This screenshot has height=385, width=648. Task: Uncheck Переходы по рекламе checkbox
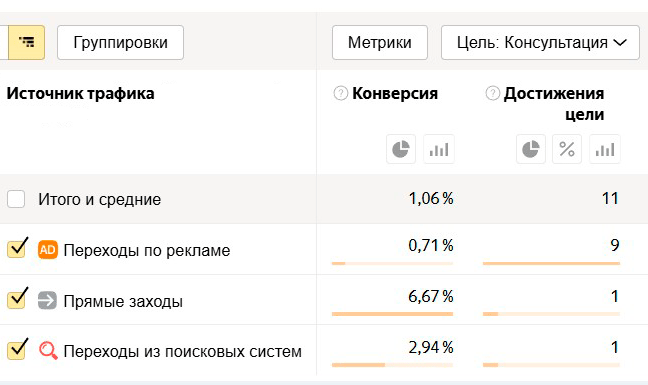click(16, 249)
